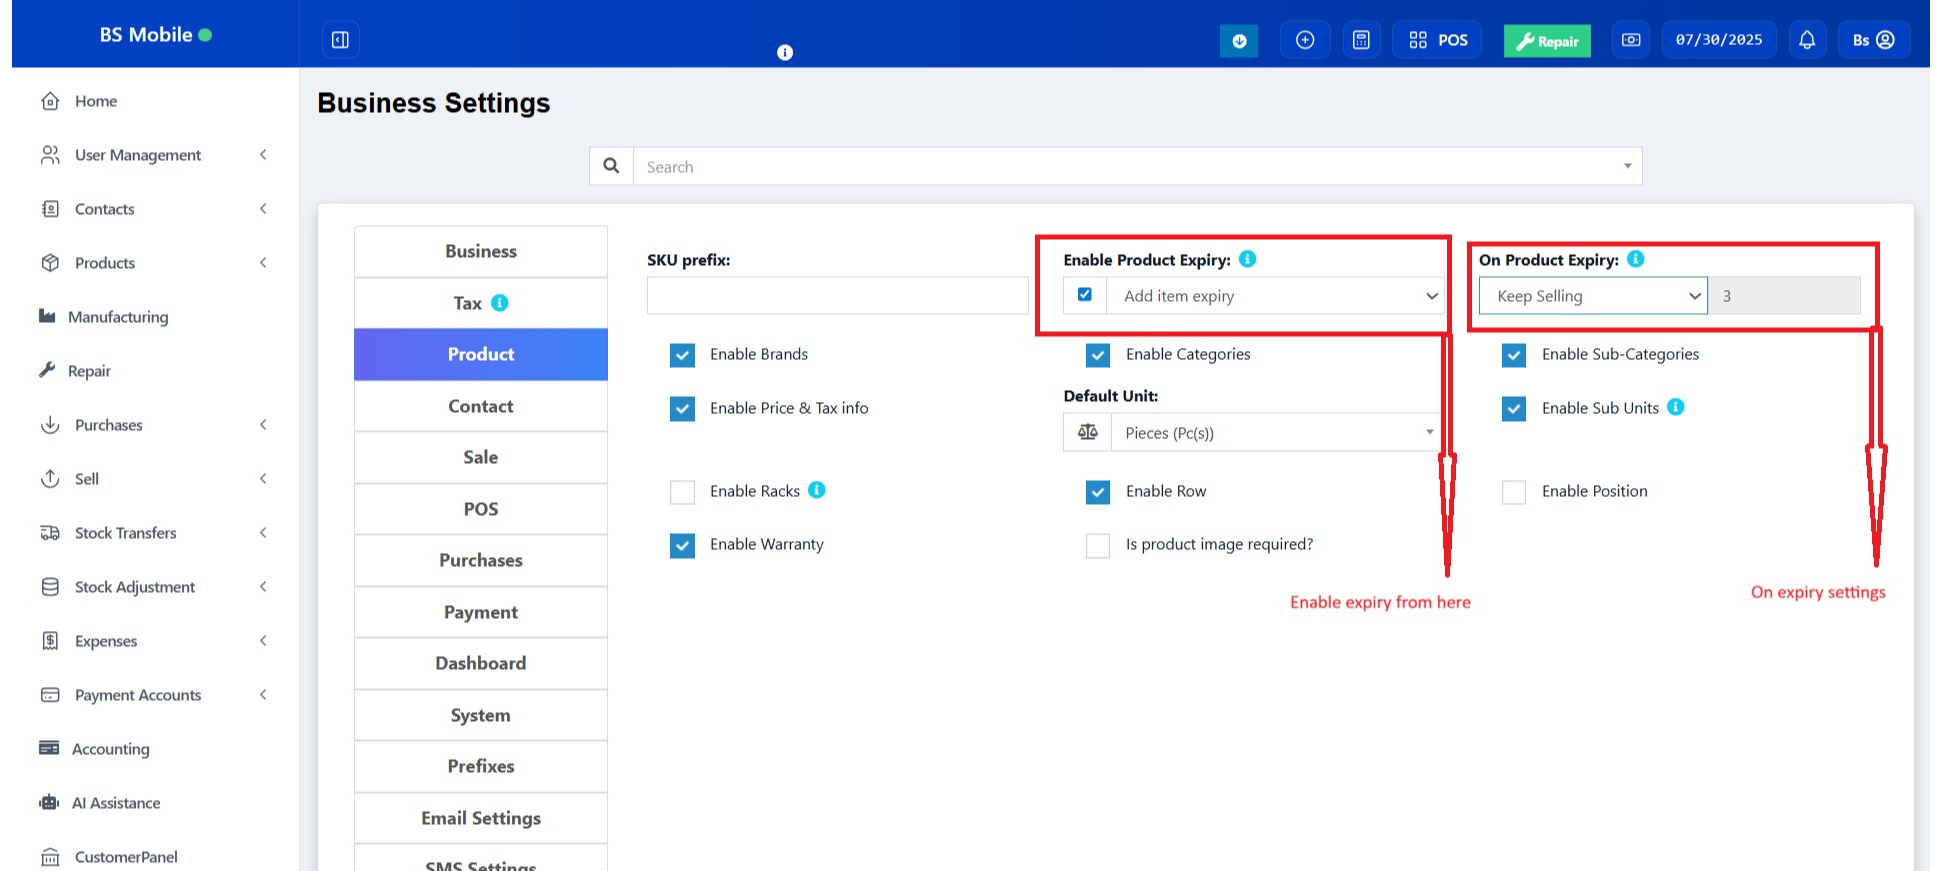The height and width of the screenshot is (871, 1943).
Task: Click the SKU prefix input field
Action: (837, 296)
